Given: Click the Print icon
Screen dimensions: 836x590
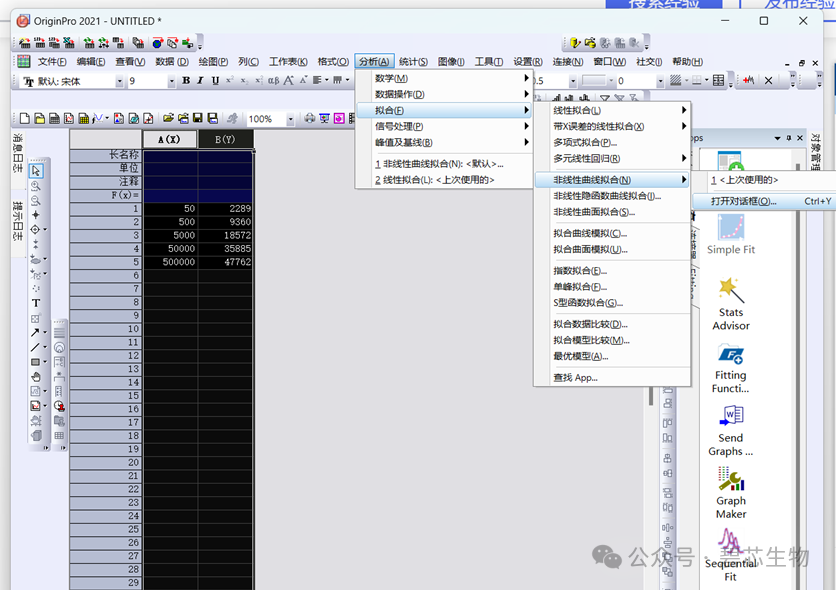Looking at the screenshot, I should click(309, 118).
